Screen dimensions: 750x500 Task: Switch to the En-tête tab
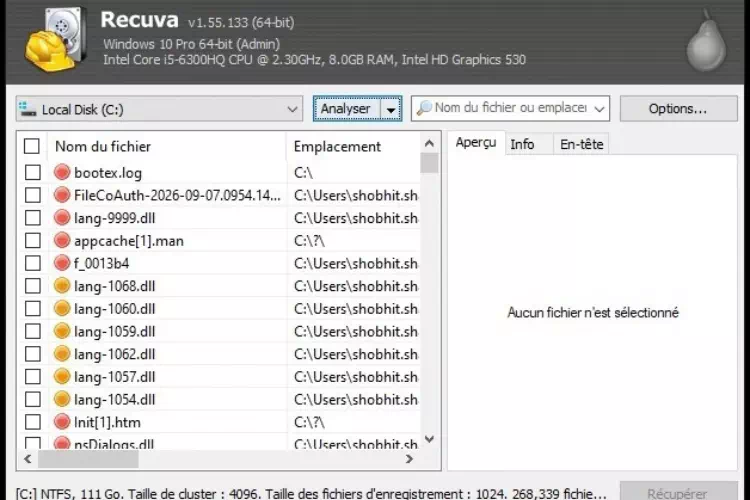pyautogui.click(x=582, y=144)
